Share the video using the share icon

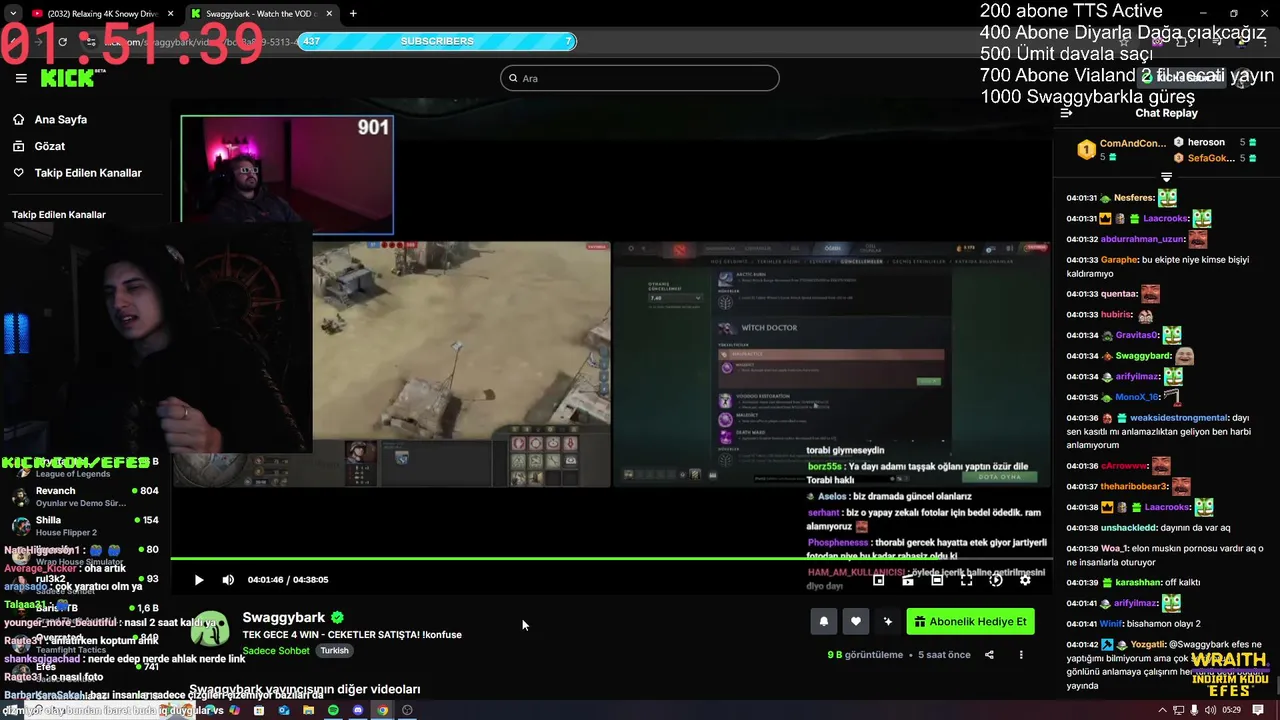[x=989, y=655]
